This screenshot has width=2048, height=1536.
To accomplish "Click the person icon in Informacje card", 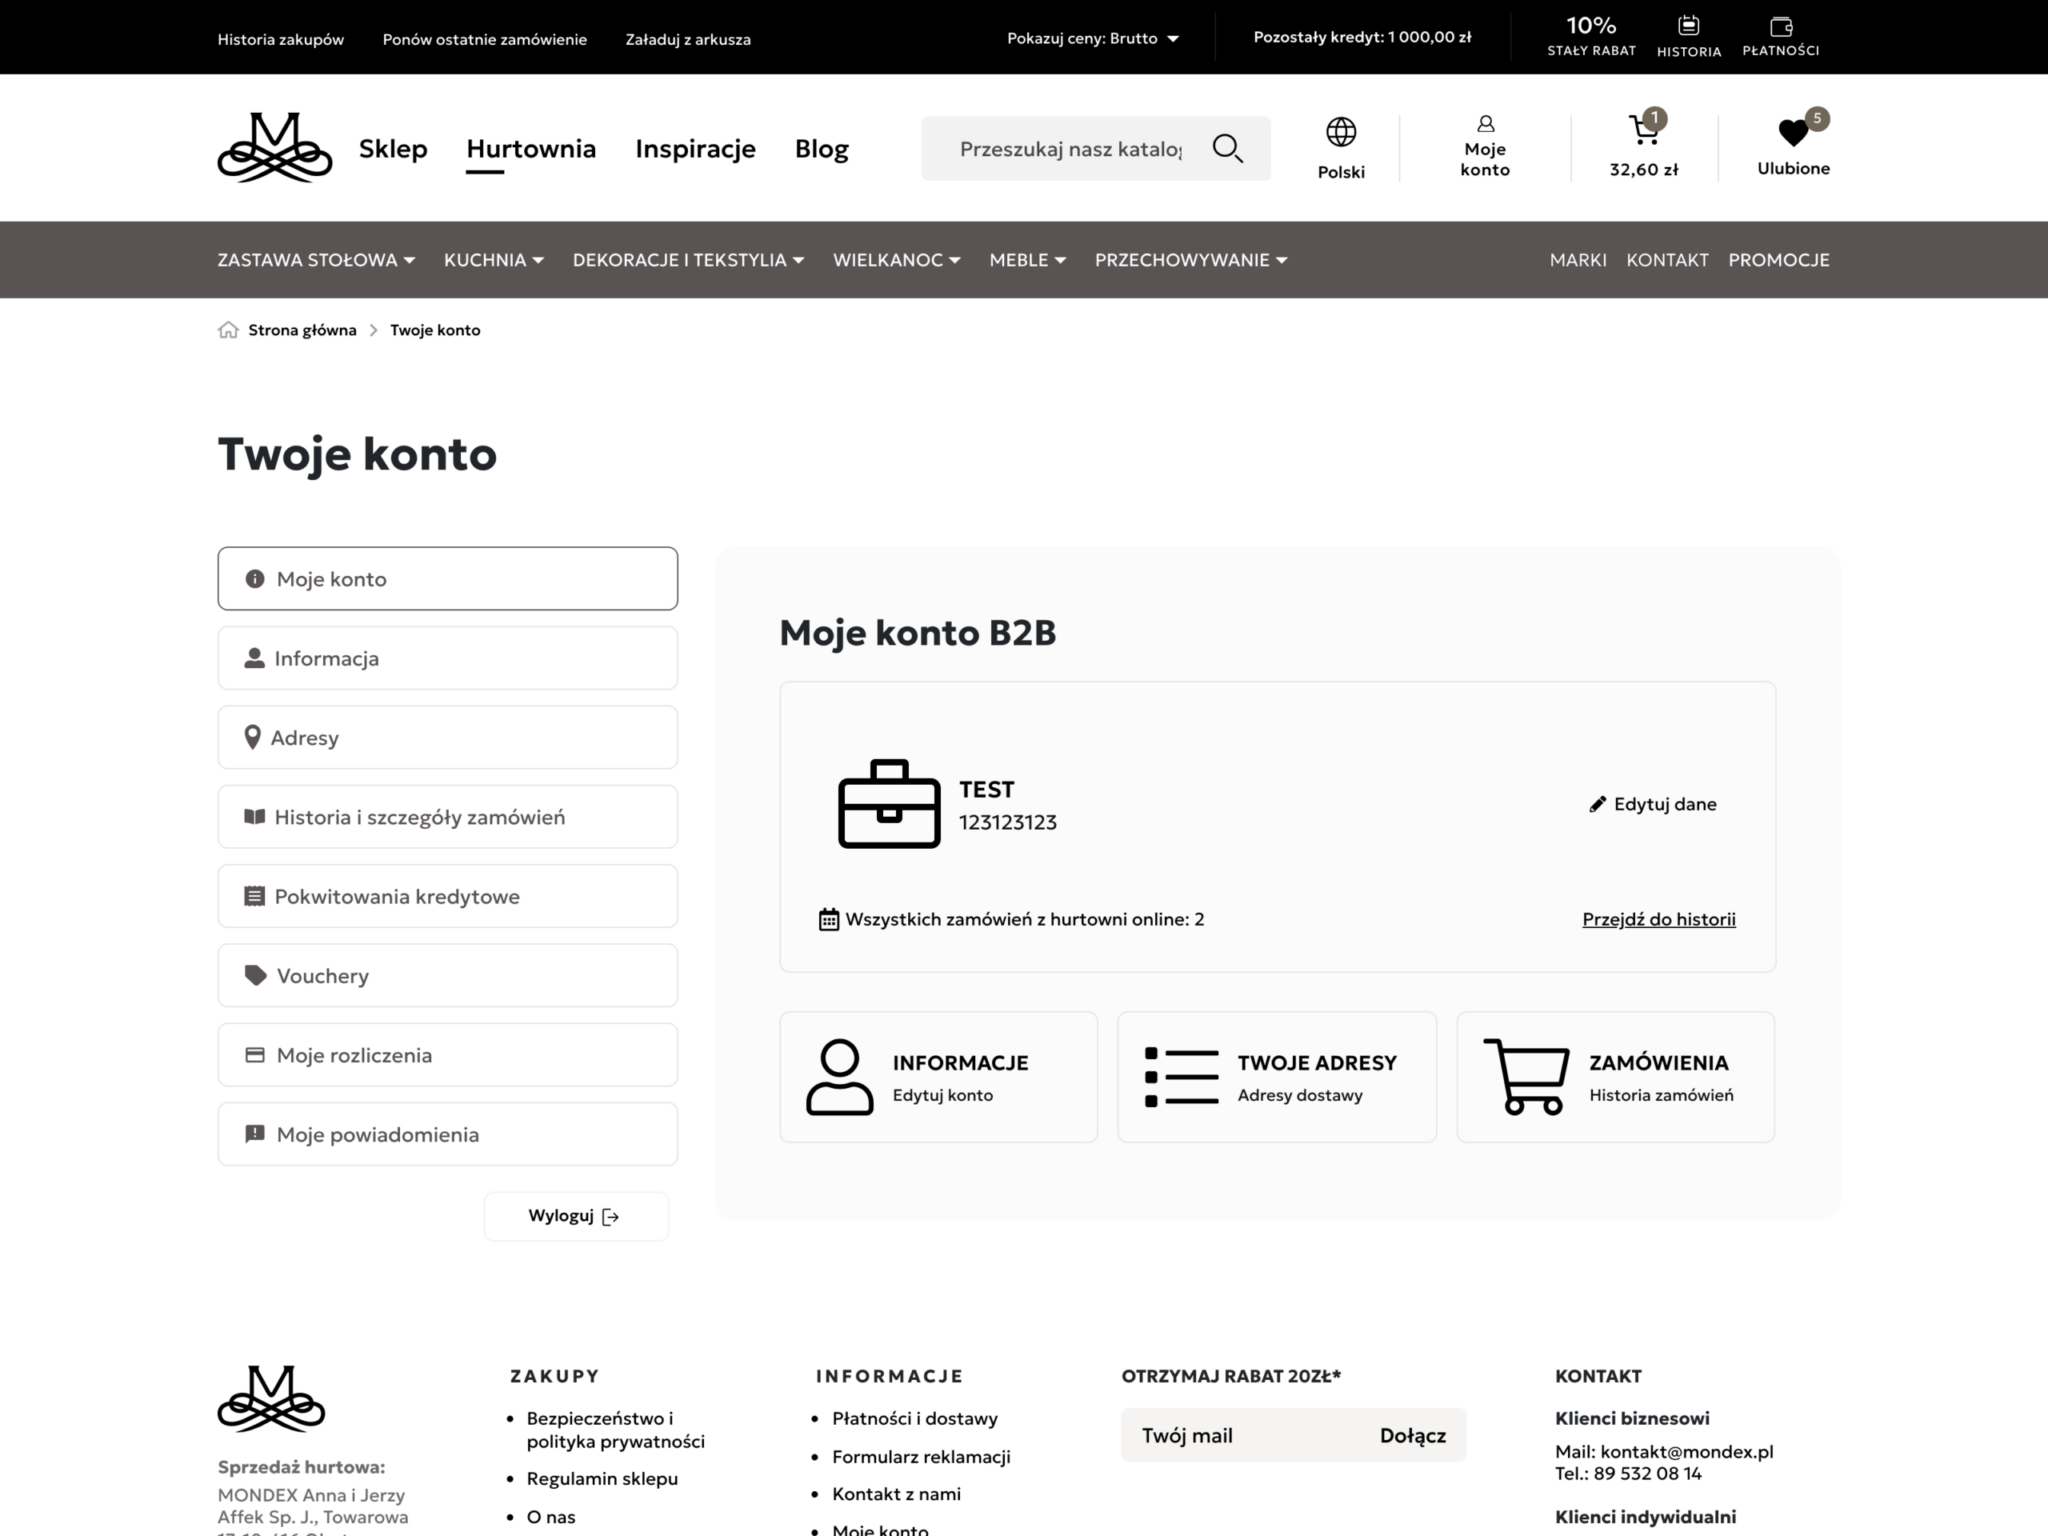I will click(840, 1077).
